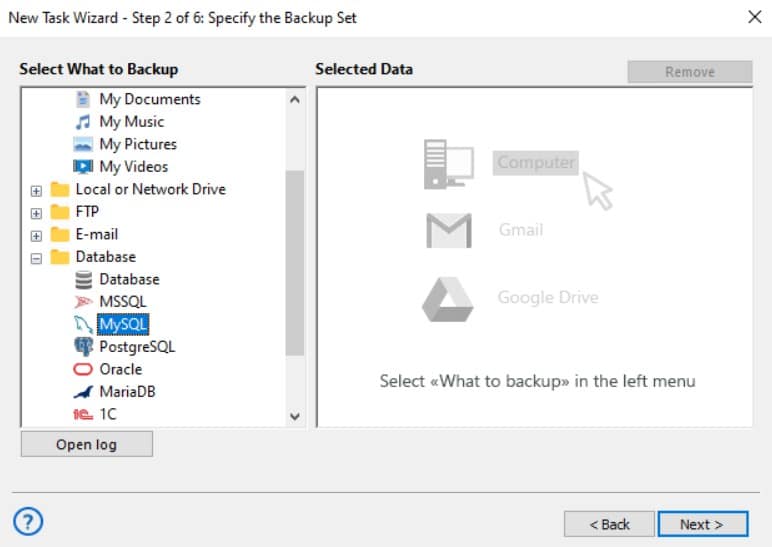The width and height of the screenshot is (772, 547).
Task: Click the MSSQL server icon
Action: pos(83,302)
